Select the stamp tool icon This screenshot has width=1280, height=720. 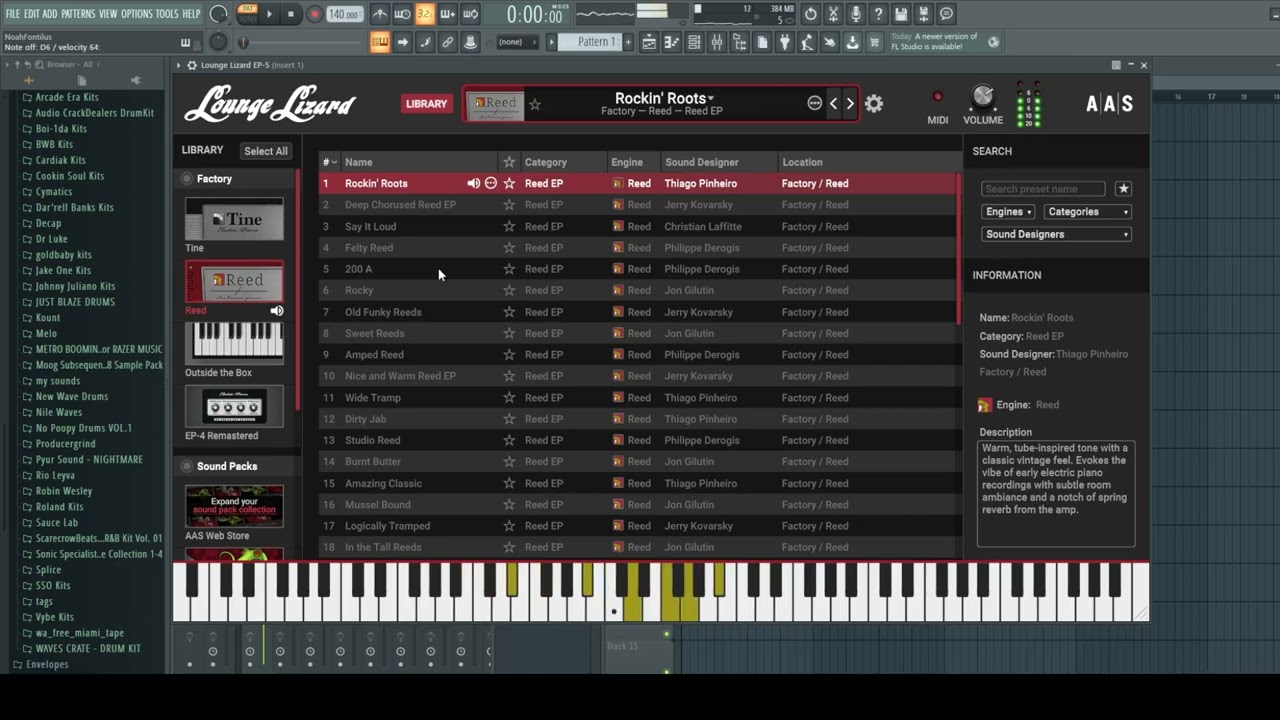[470, 42]
